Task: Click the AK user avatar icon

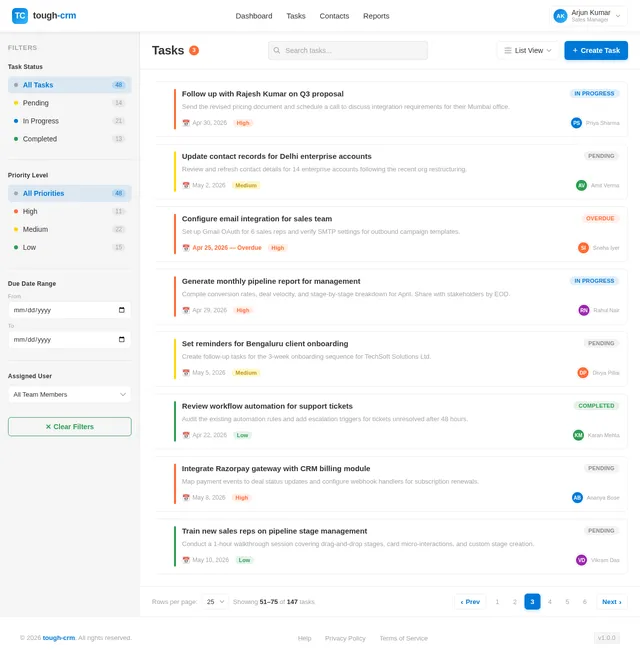Action: click(560, 16)
